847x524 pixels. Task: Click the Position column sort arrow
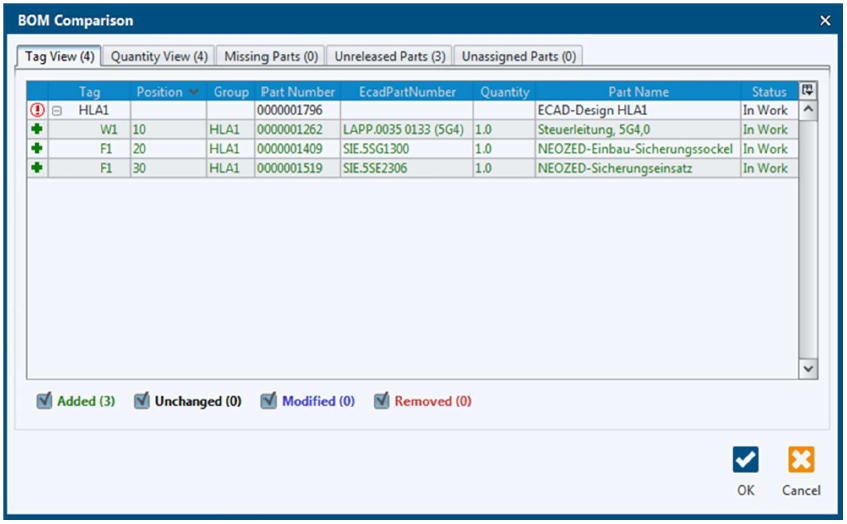[x=193, y=92]
